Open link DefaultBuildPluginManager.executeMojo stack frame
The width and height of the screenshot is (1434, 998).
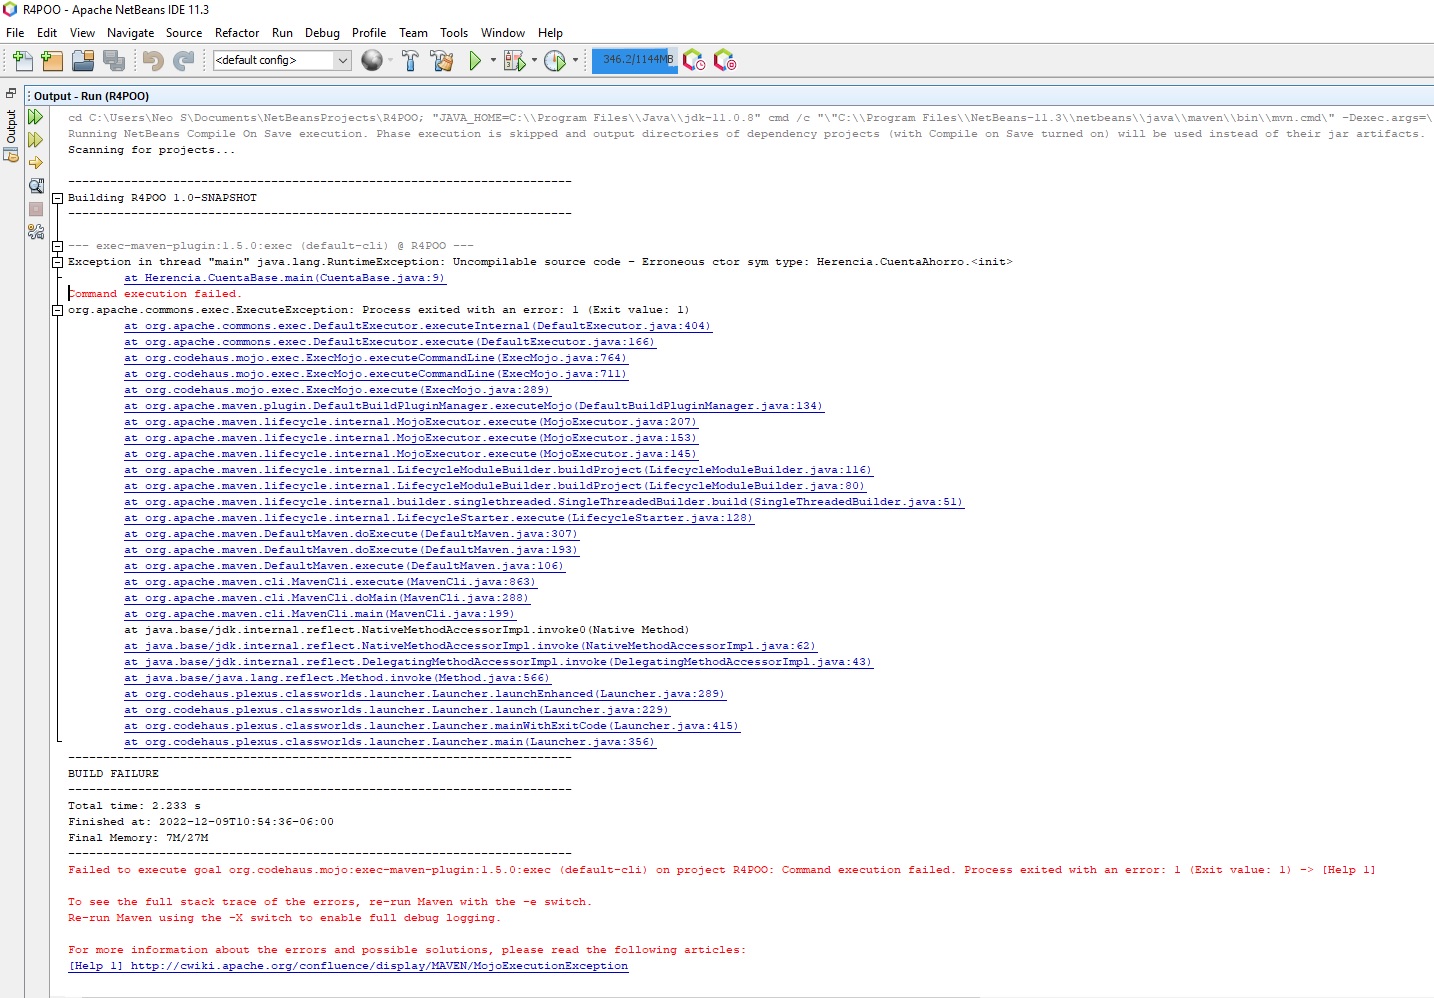click(x=474, y=406)
